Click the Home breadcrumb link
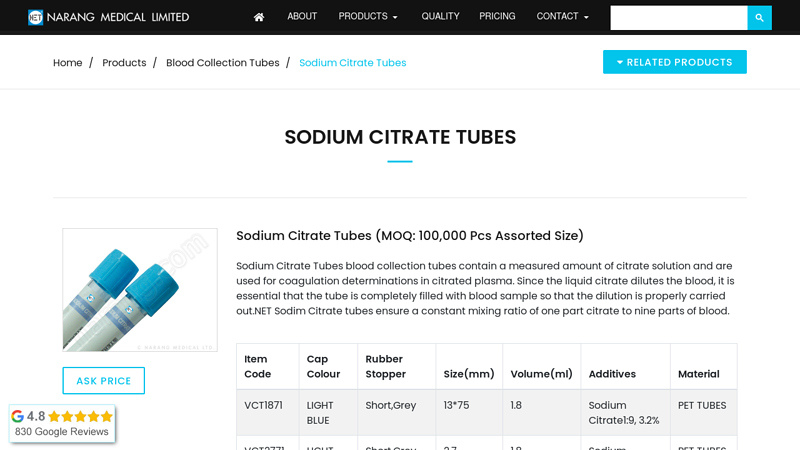The image size is (800, 450). [68, 63]
